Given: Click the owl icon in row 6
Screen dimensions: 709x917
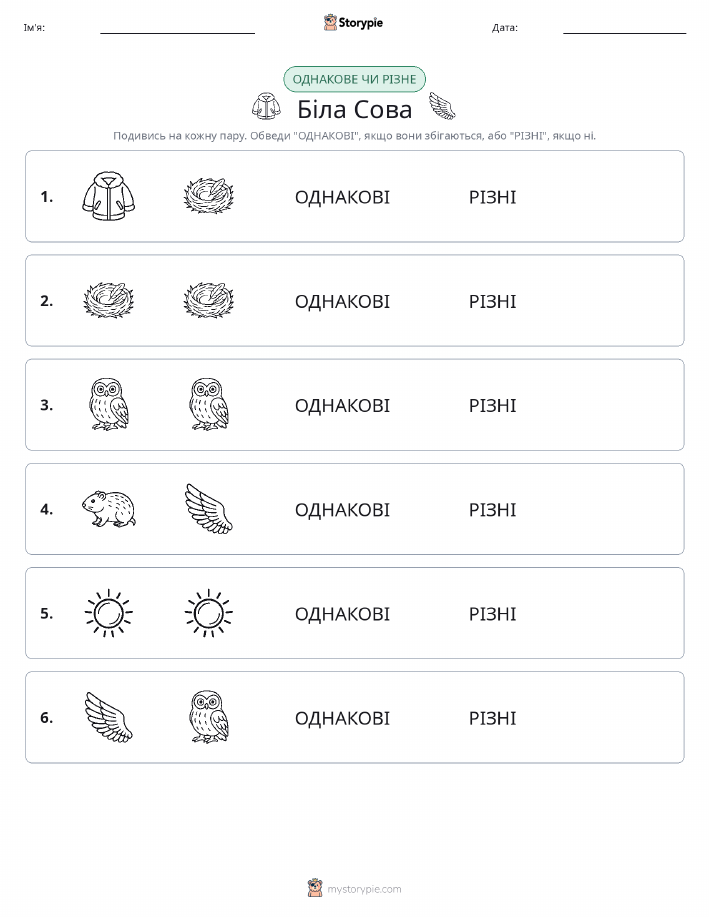Looking at the screenshot, I should point(209,717).
